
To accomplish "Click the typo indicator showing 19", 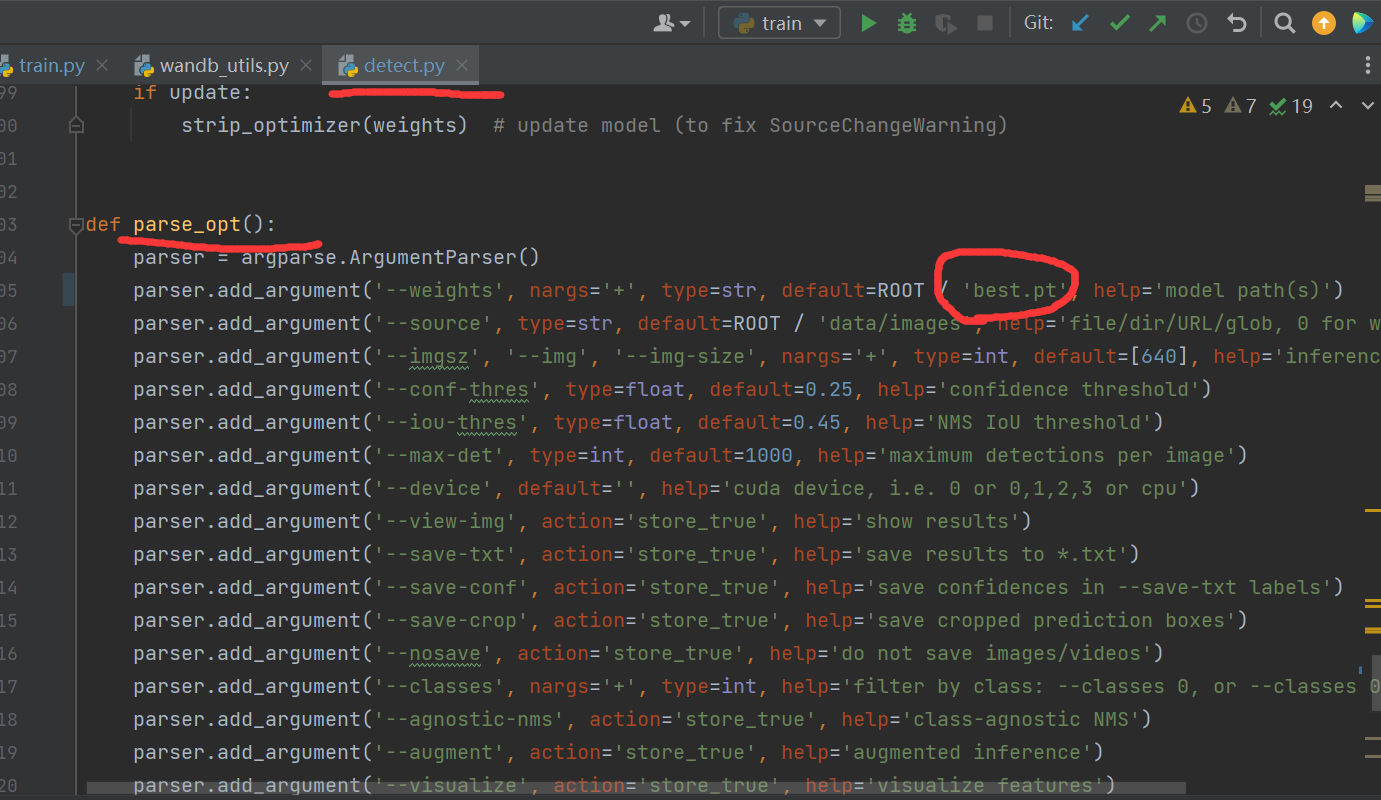I will [x=1291, y=106].
